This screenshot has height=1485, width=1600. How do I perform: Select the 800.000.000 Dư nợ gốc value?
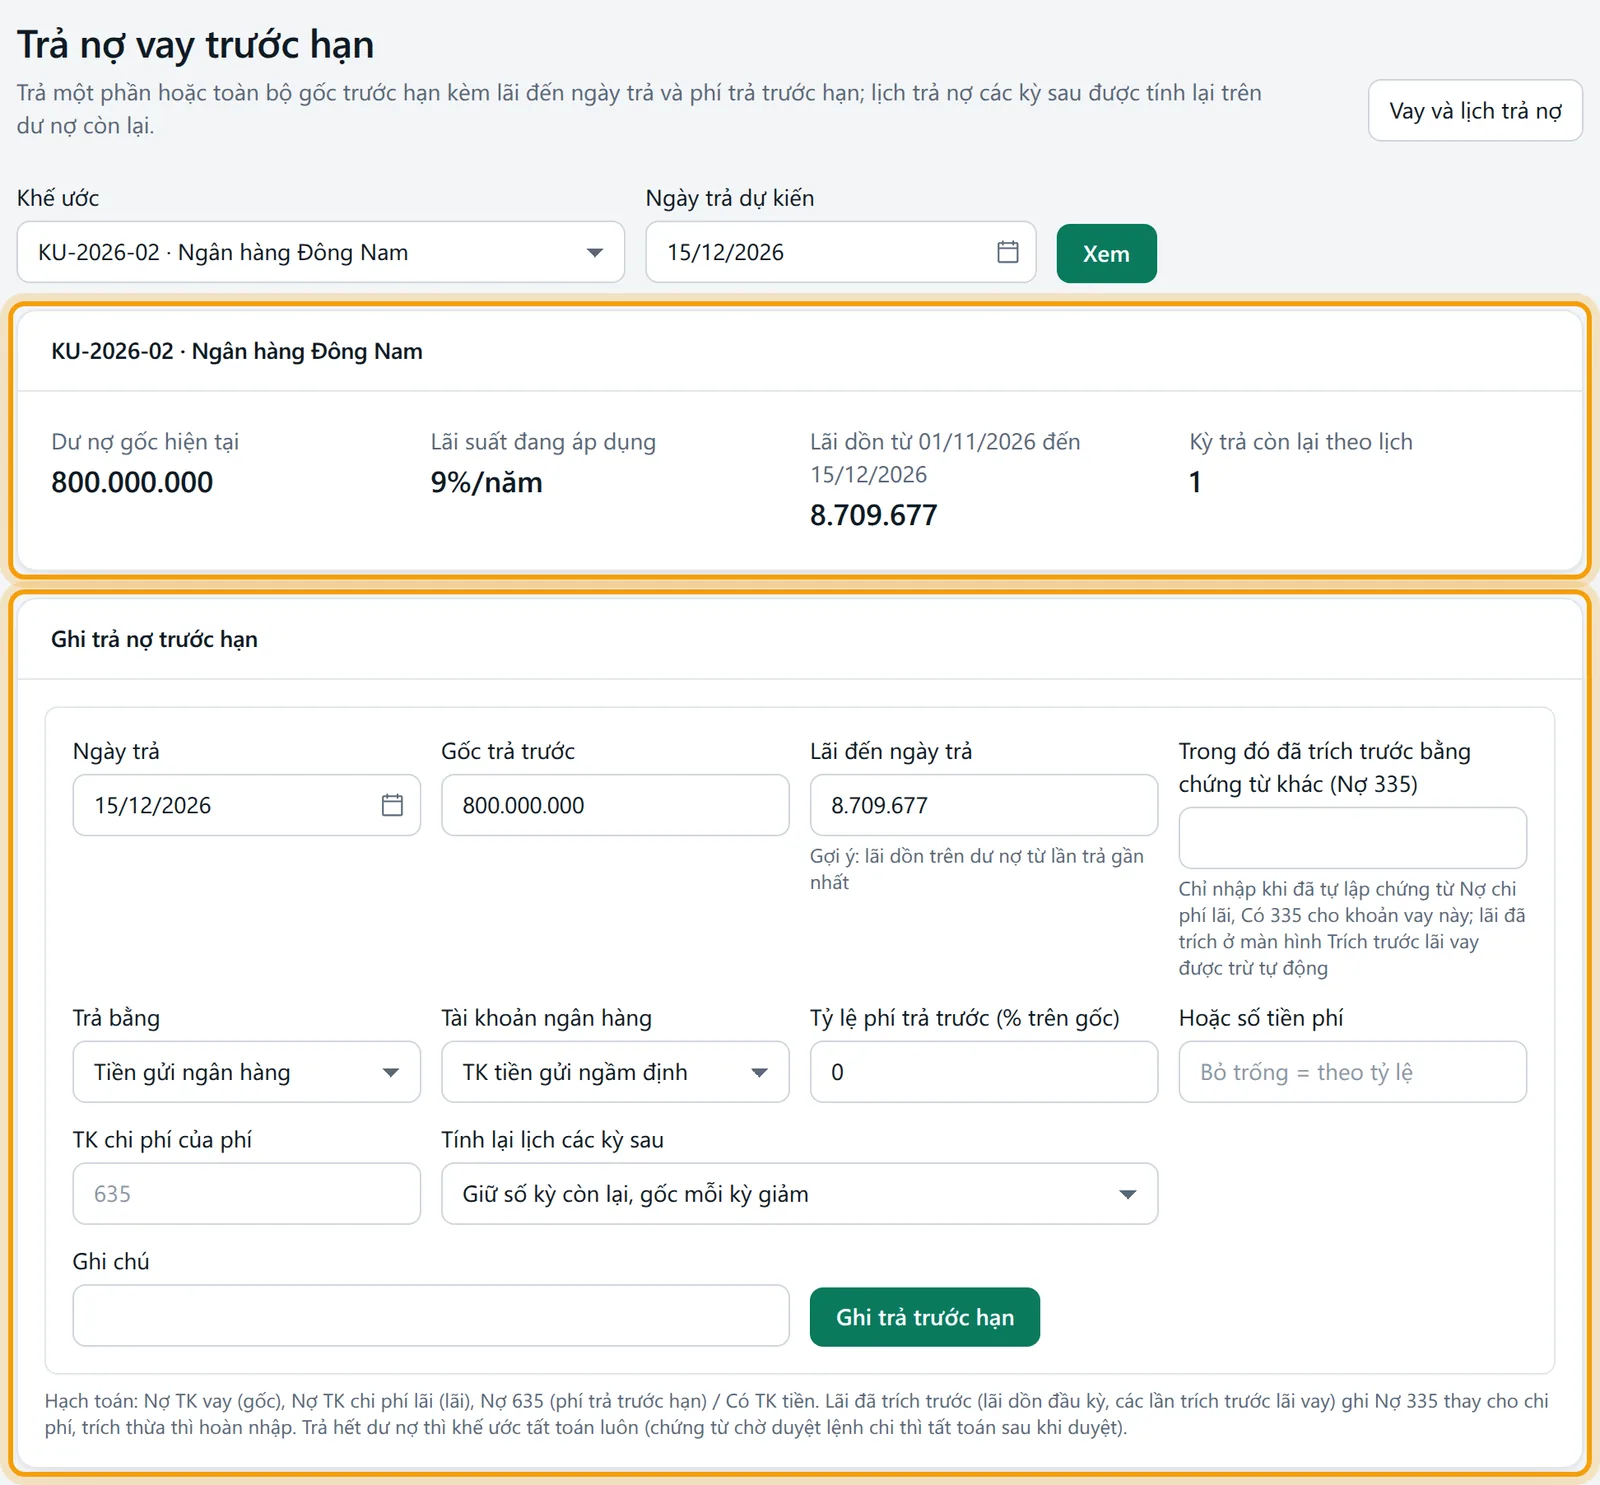pos(132,482)
